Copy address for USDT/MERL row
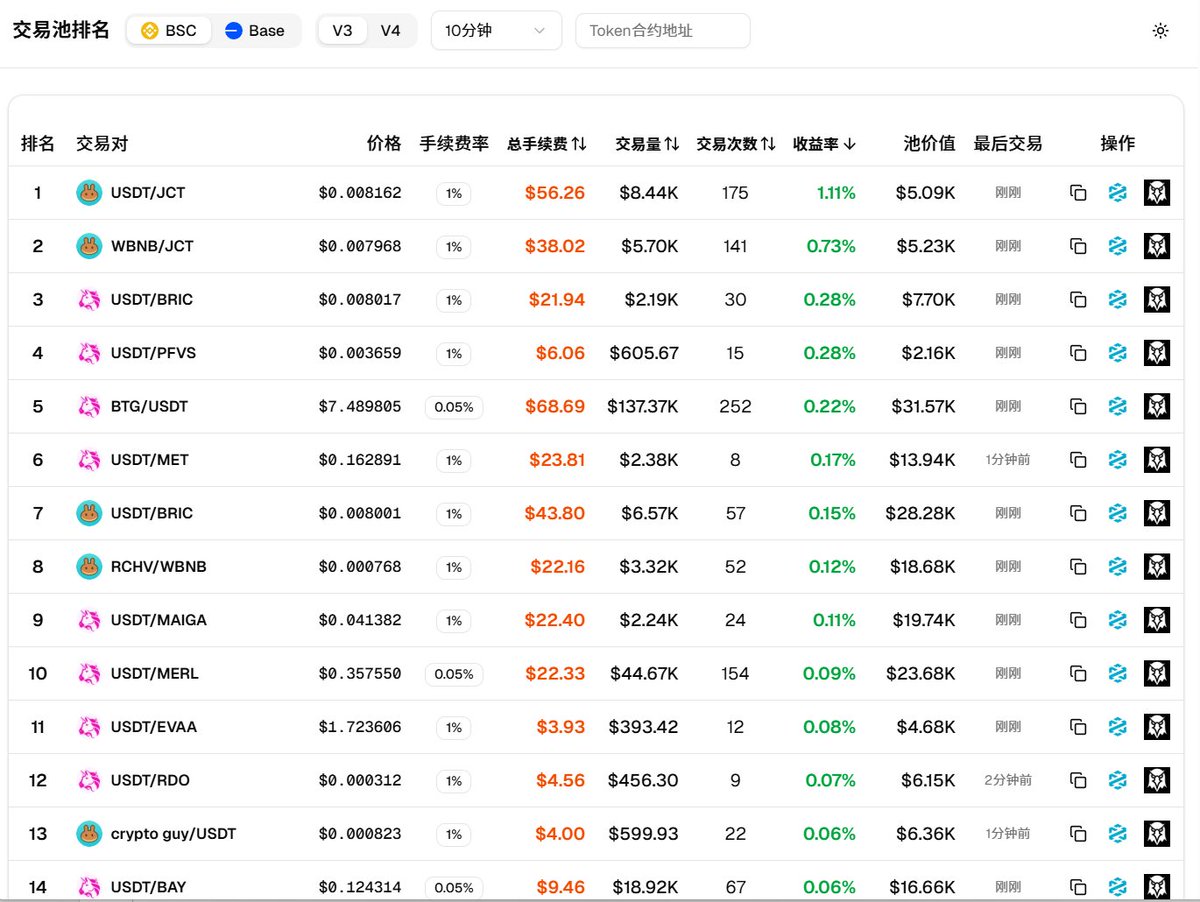 click(1078, 673)
